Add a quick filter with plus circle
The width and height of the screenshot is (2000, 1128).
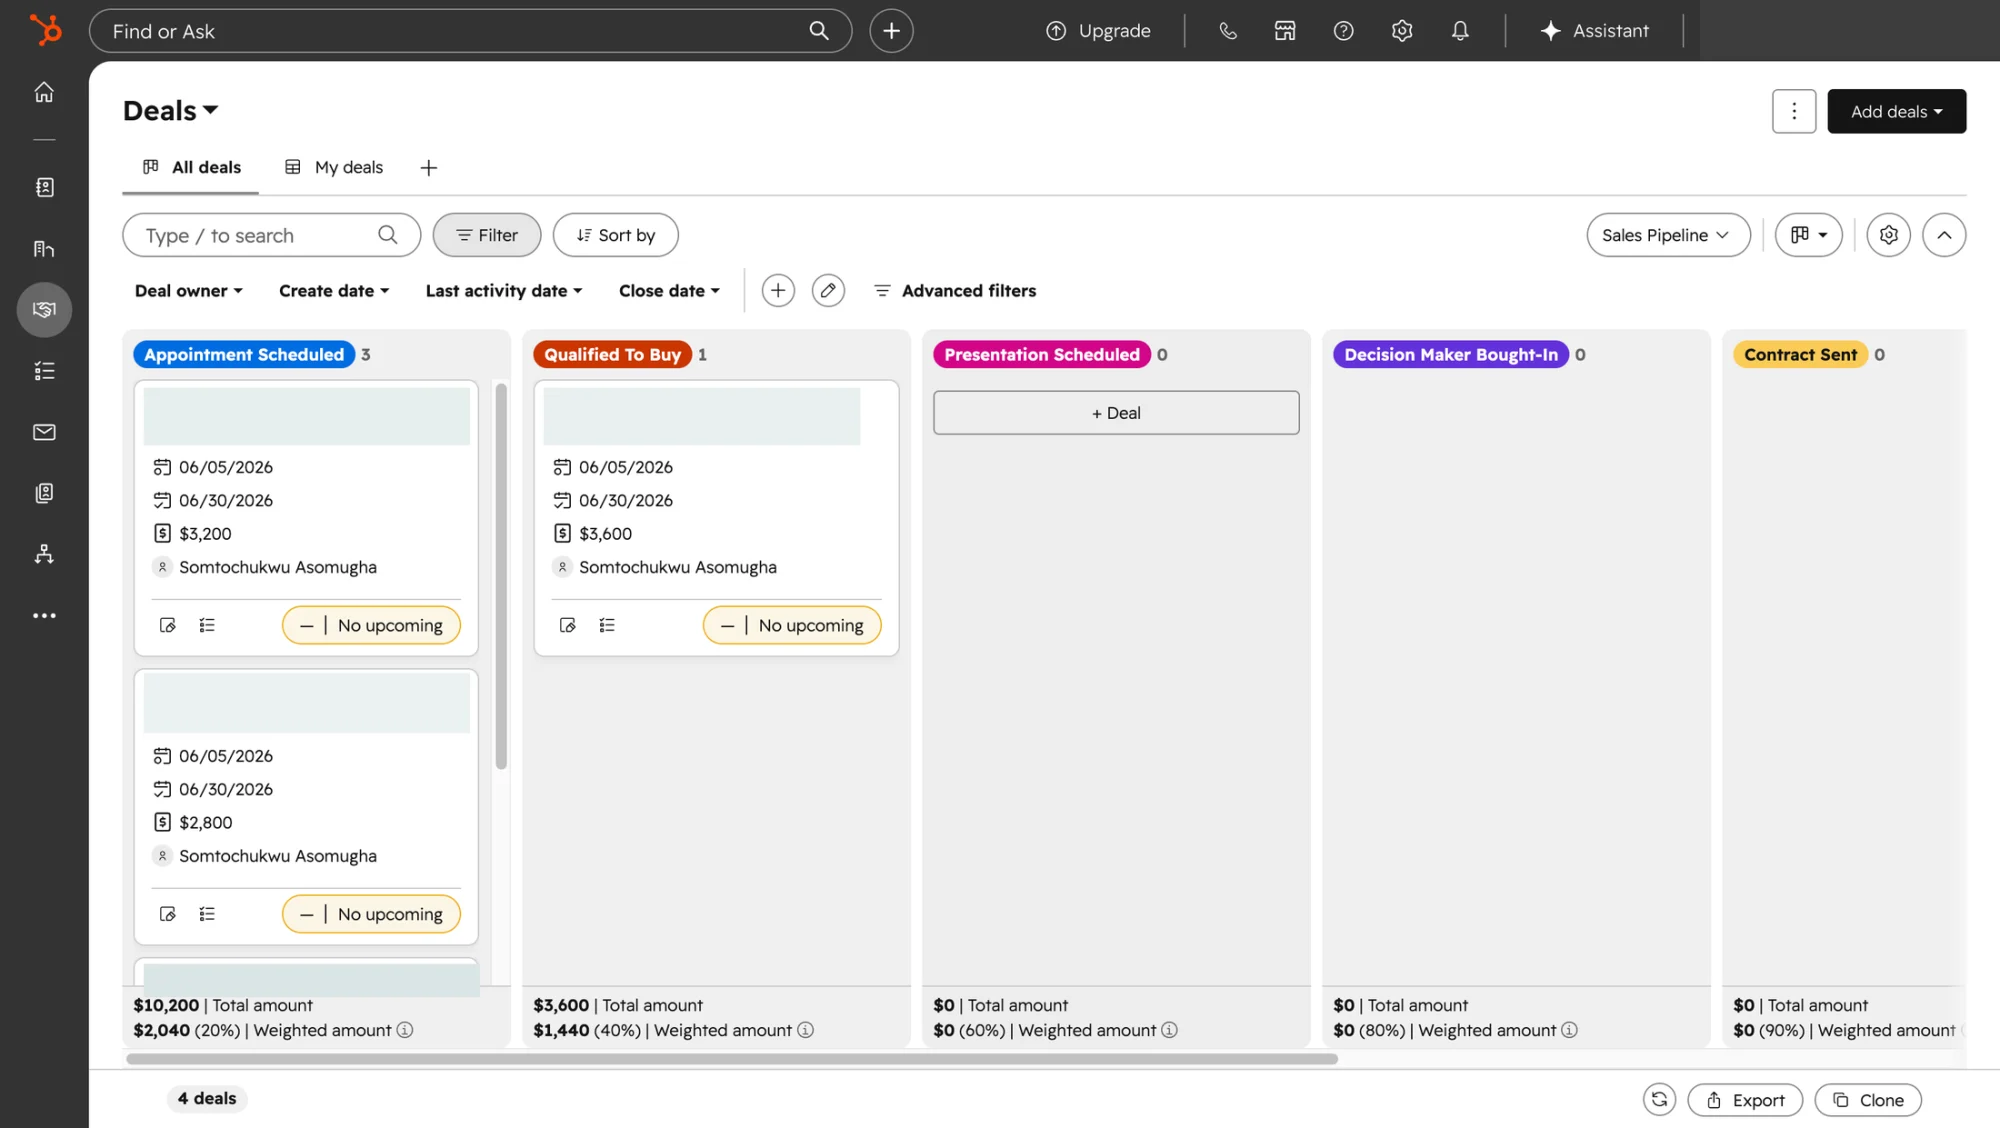tap(778, 291)
